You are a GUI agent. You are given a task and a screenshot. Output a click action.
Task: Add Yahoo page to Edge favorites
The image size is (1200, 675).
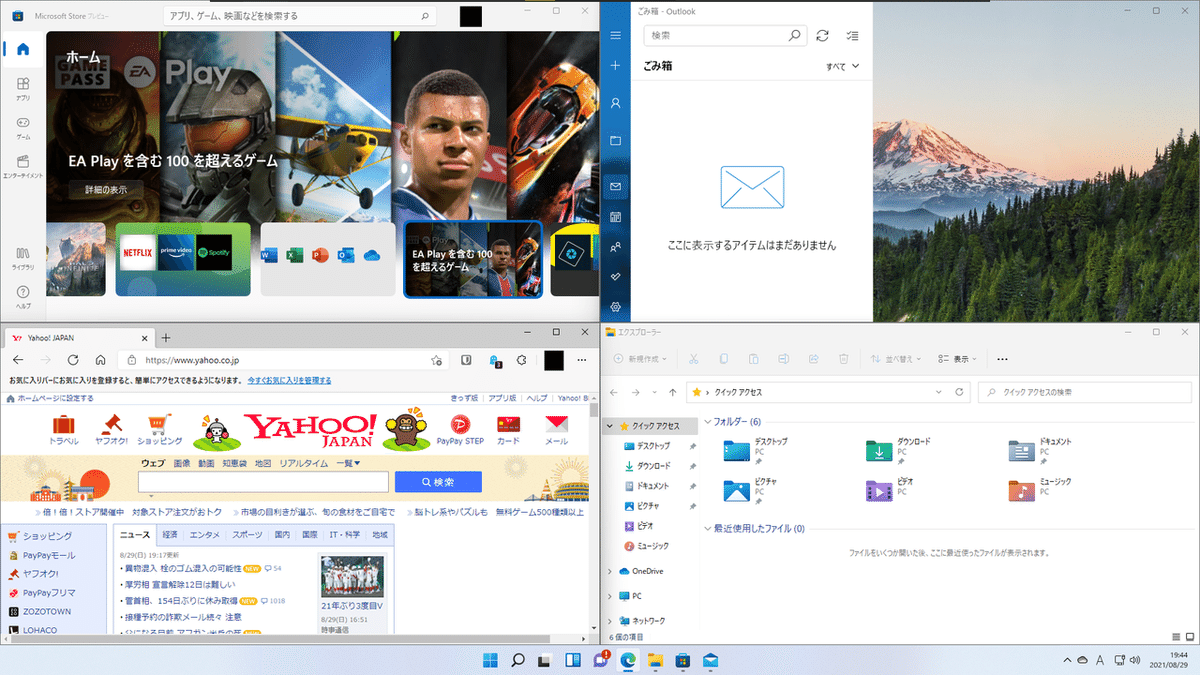click(436, 360)
